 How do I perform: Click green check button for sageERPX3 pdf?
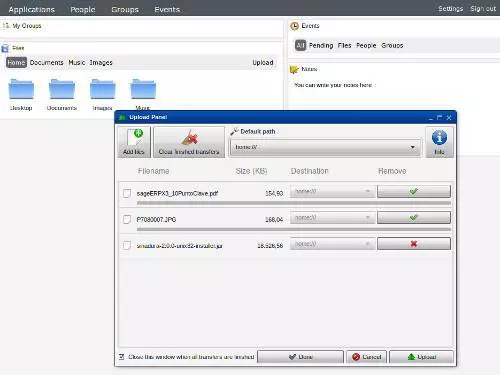click(x=414, y=191)
